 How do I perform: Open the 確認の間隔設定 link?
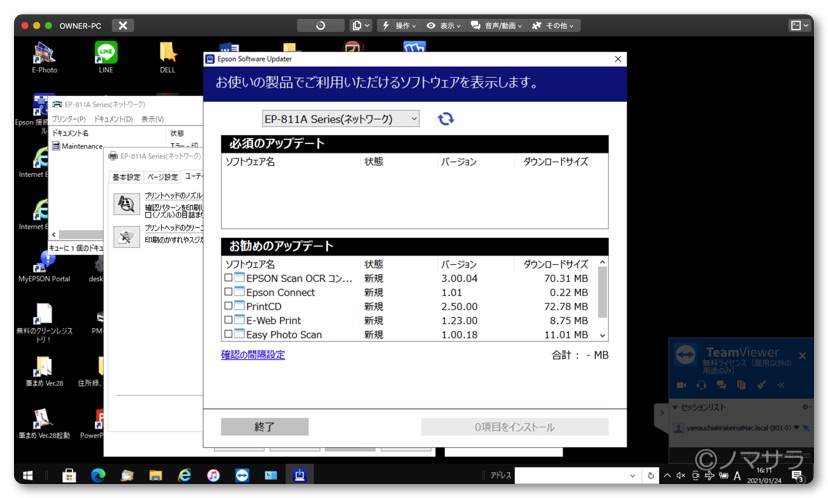pos(253,355)
